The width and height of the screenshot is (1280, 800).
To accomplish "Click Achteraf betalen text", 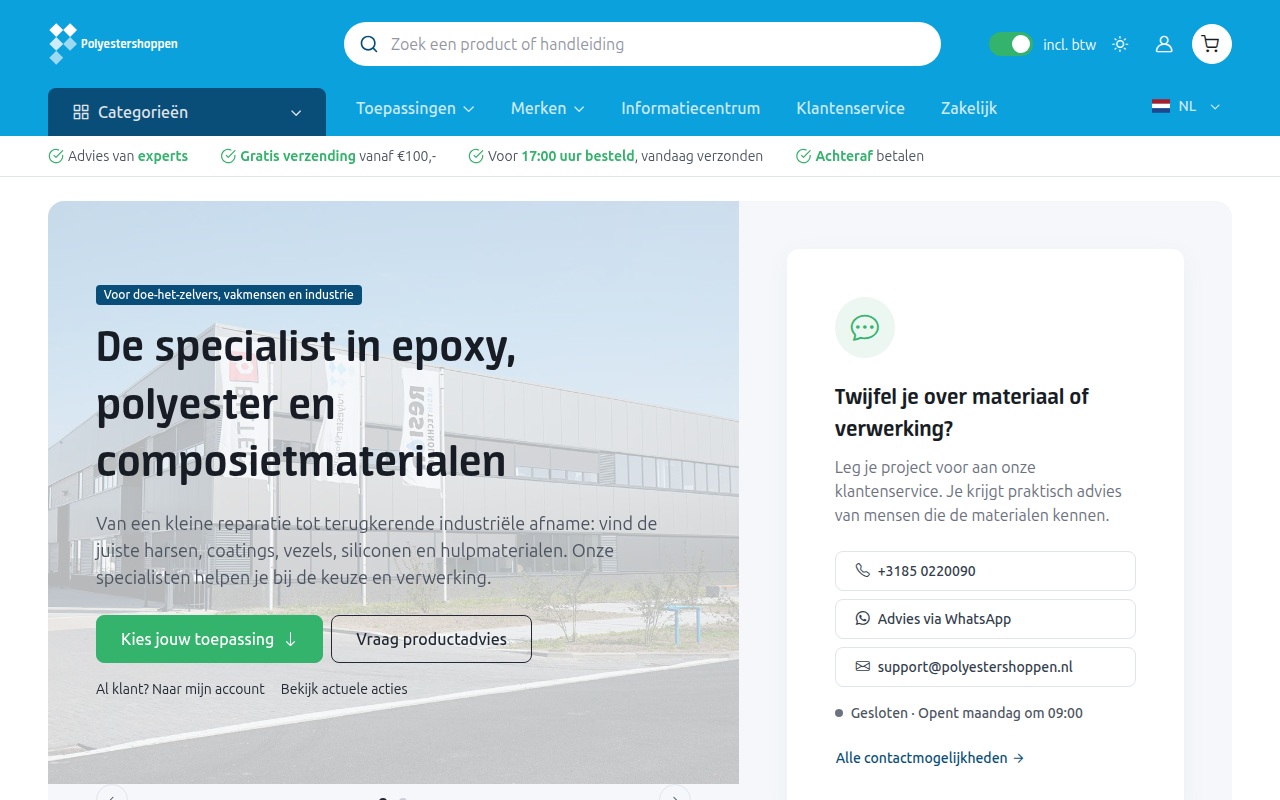I will [860, 156].
